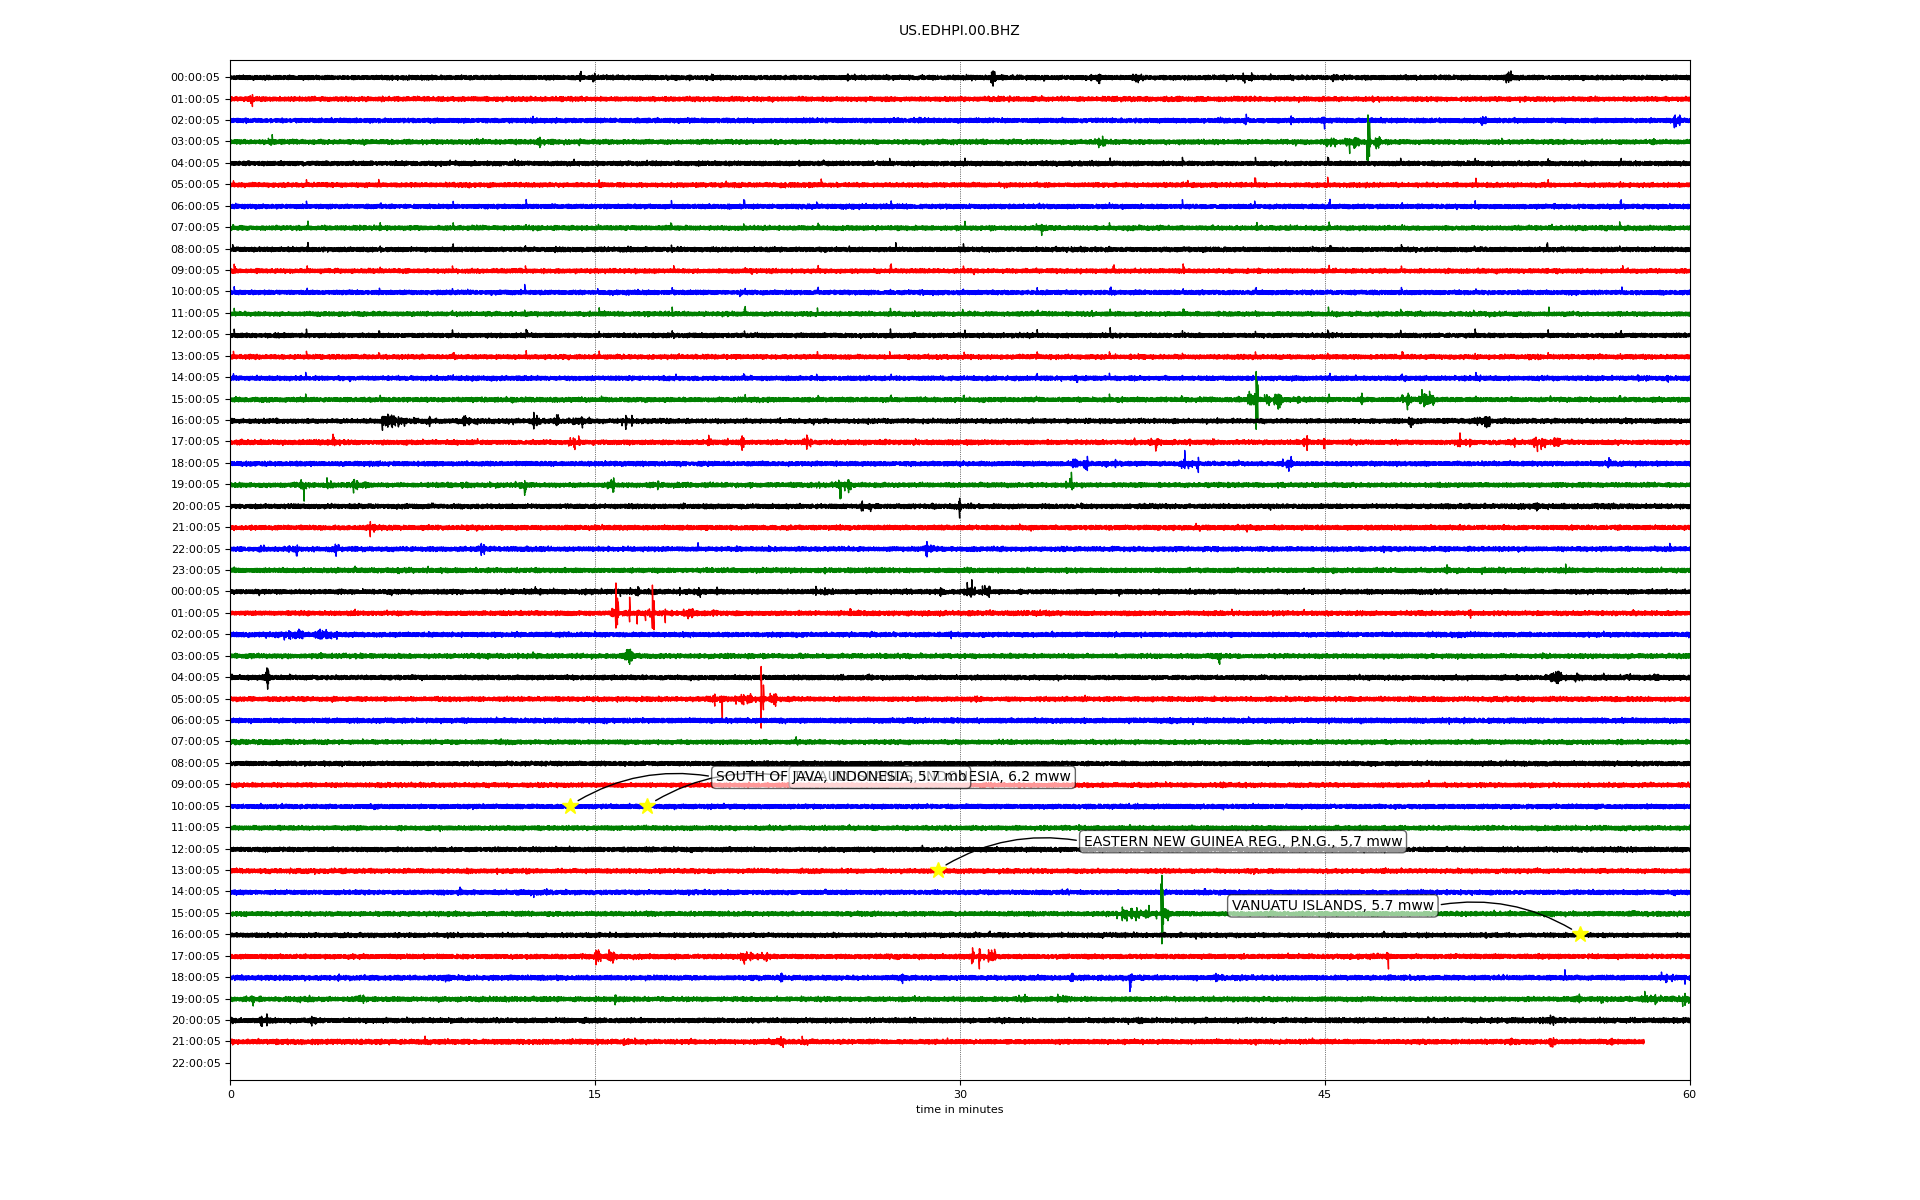The image size is (1920, 1200).
Task: Click the x-axis tick label 60
Action: 1689,1094
